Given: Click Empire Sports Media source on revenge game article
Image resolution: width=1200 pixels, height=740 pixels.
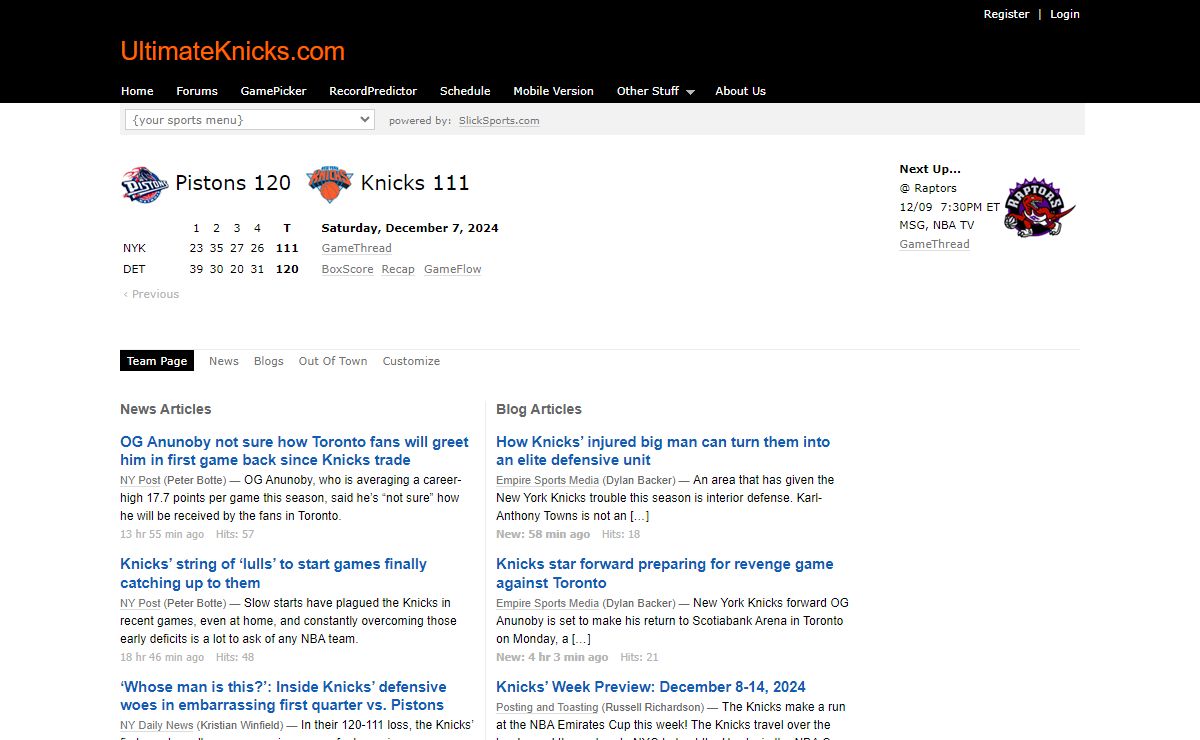Looking at the screenshot, I should tap(547, 603).
